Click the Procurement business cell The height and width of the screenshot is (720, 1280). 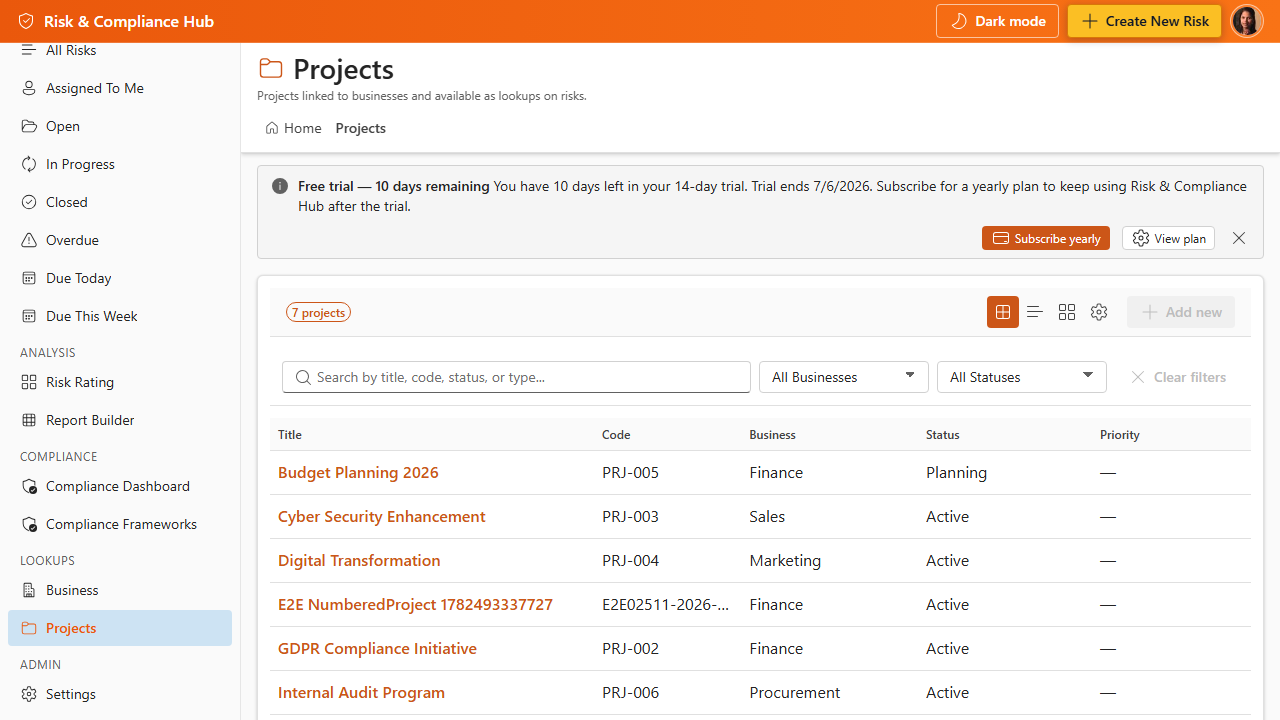point(794,692)
